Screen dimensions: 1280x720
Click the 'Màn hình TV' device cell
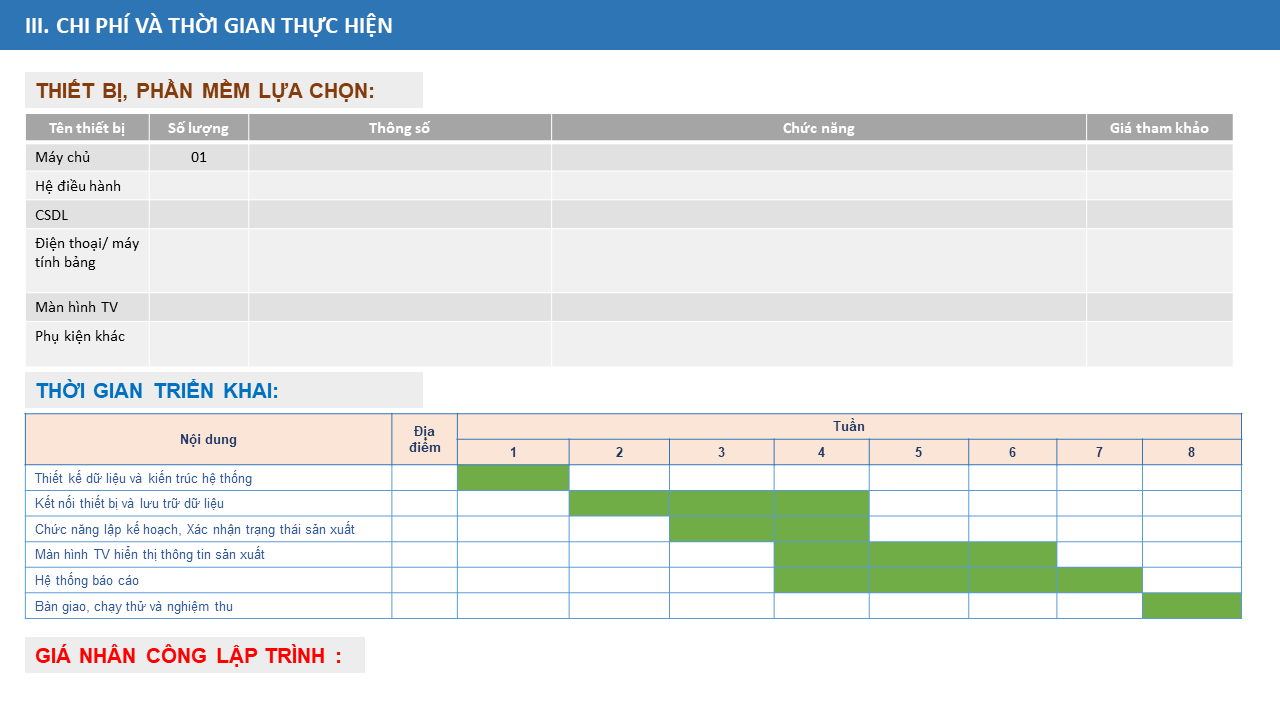(76, 307)
